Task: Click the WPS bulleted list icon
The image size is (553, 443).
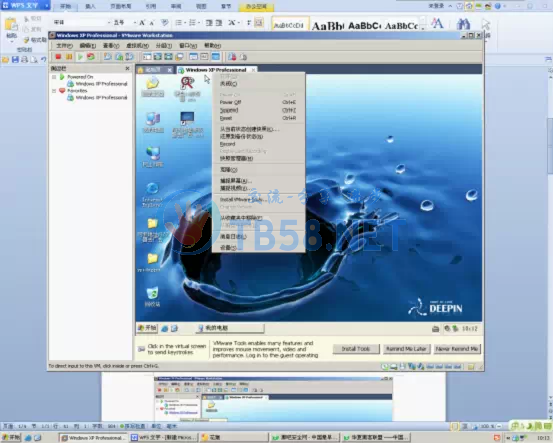Action: tap(179, 23)
